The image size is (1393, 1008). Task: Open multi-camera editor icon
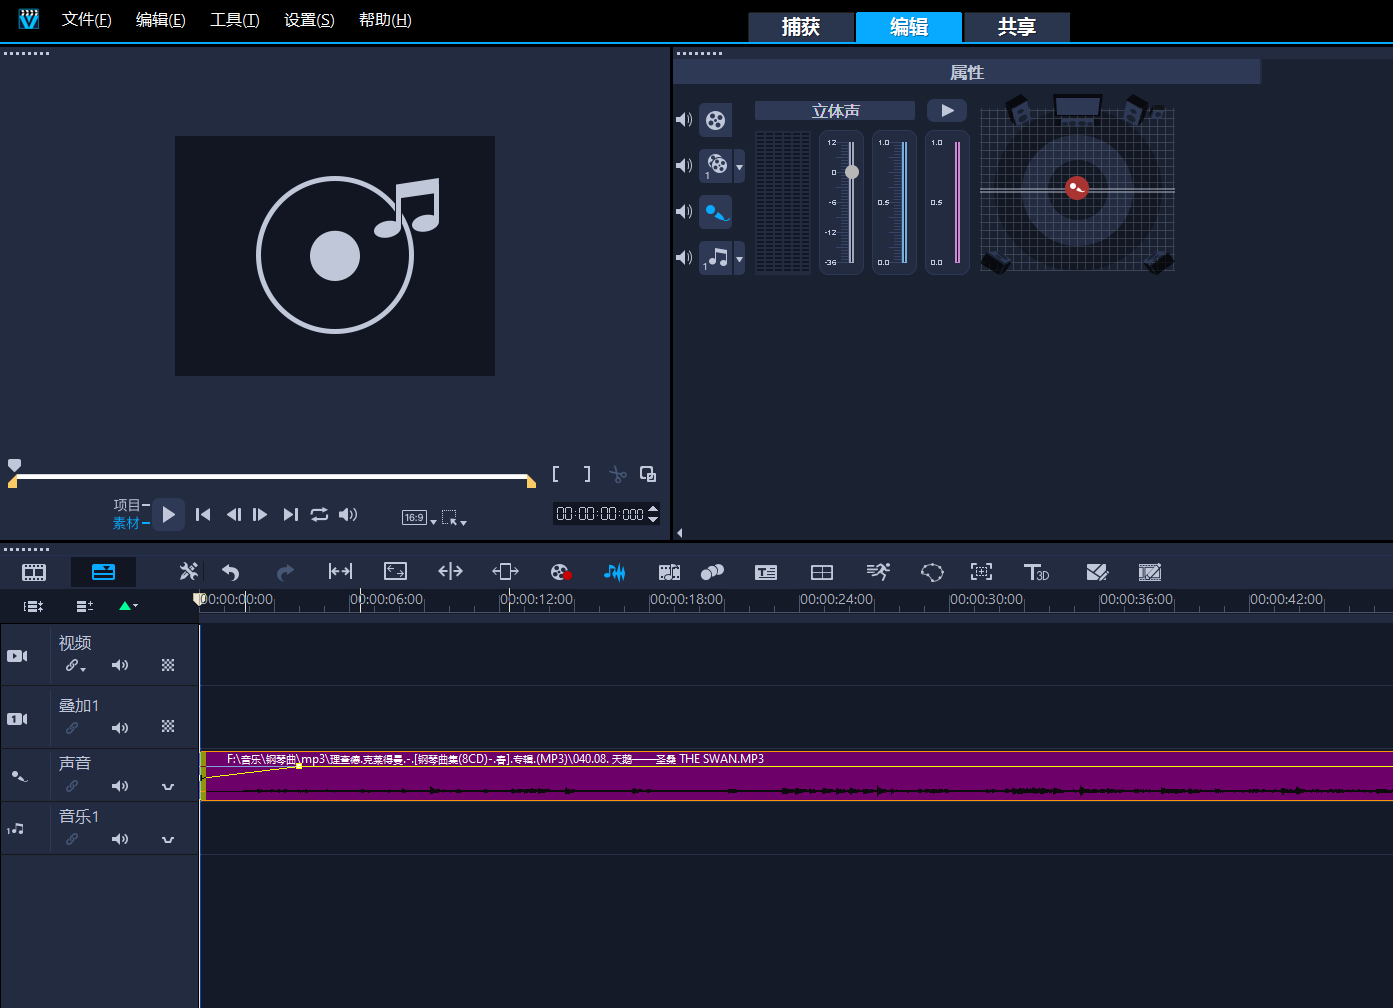(x=821, y=572)
